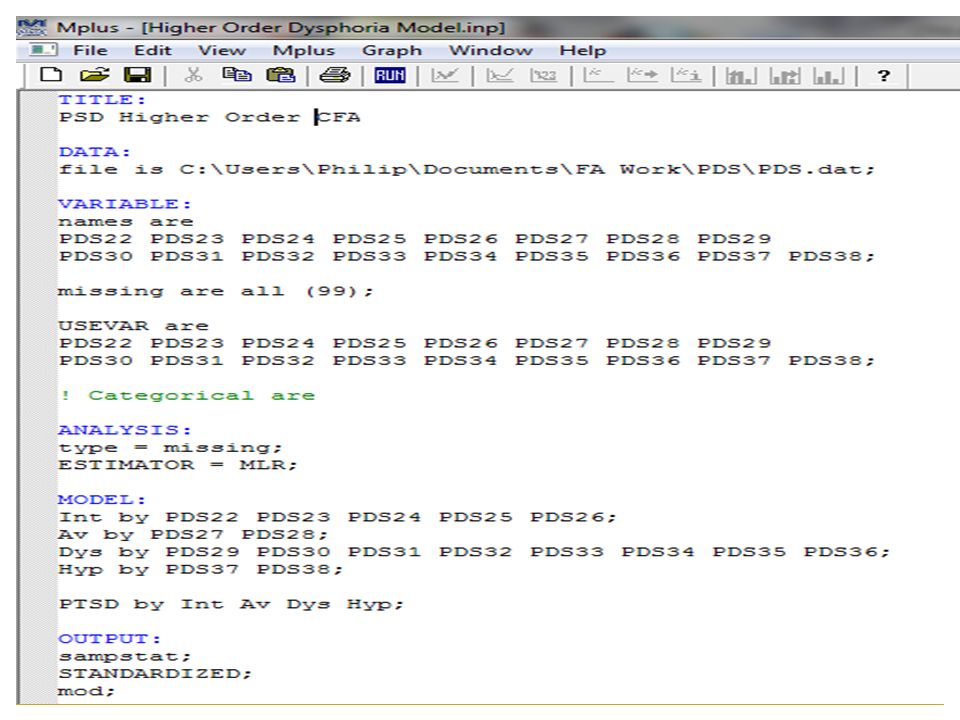The height and width of the screenshot is (720, 960).
Task: Open the View menu
Action: 222,50
